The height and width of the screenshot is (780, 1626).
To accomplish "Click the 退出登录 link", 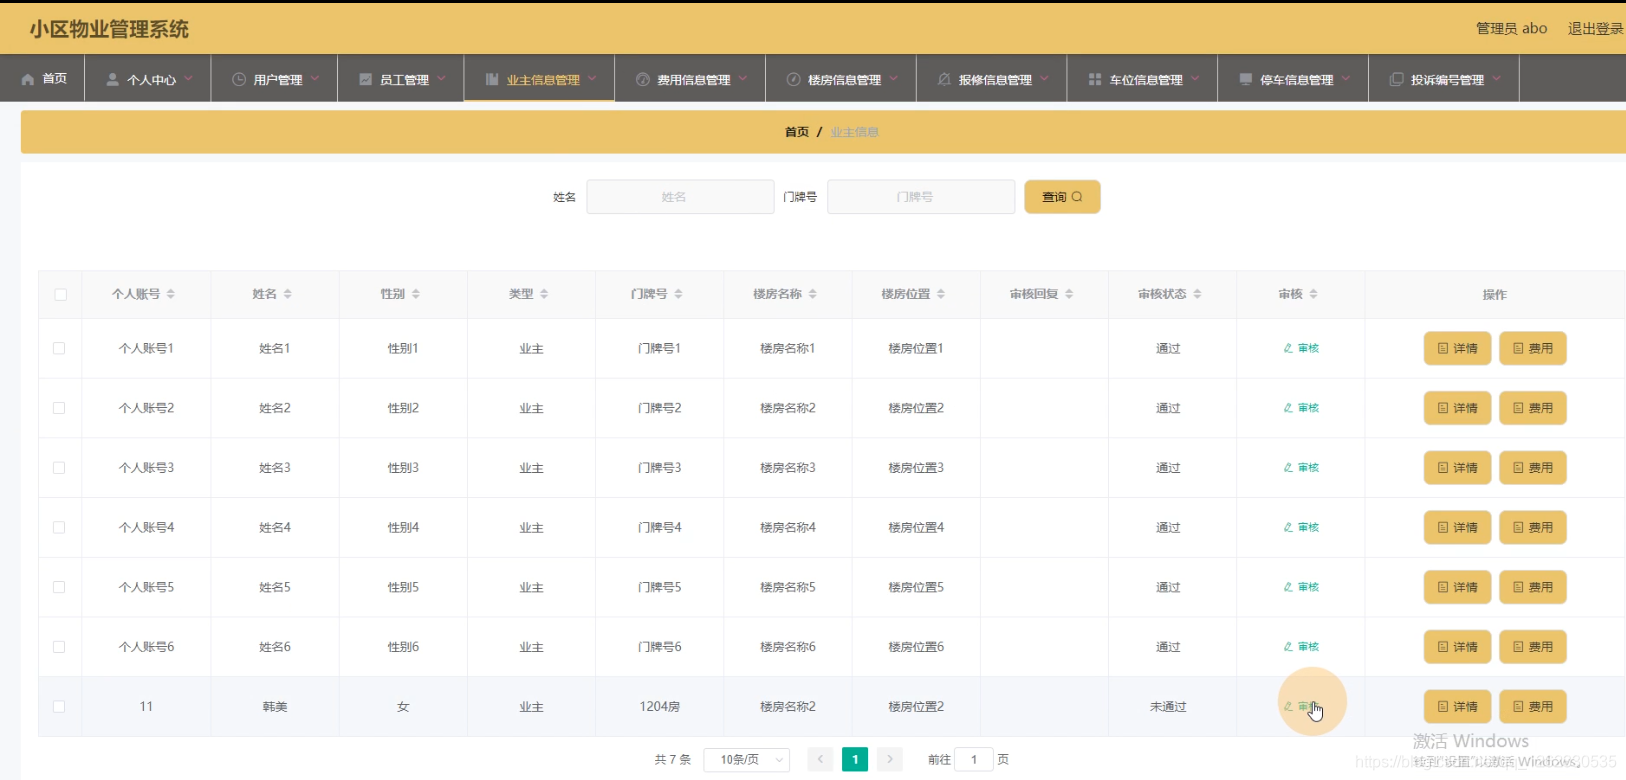I will (1595, 29).
